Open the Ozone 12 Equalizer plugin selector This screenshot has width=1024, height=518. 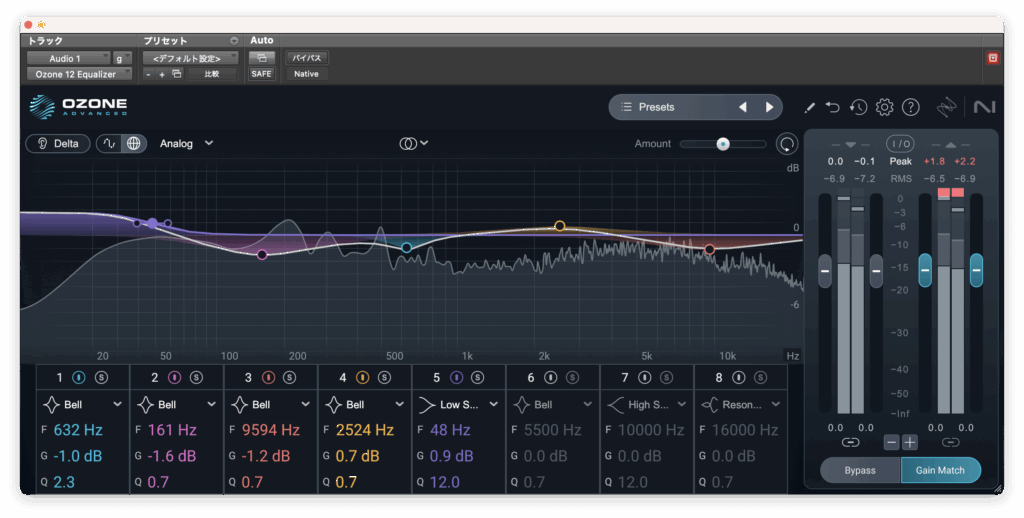click(79, 74)
